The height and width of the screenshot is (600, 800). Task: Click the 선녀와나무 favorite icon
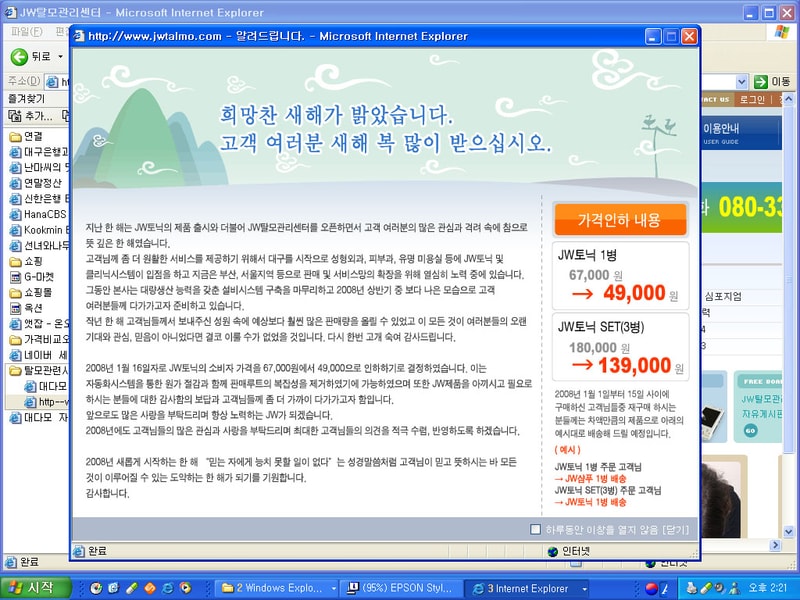point(16,245)
